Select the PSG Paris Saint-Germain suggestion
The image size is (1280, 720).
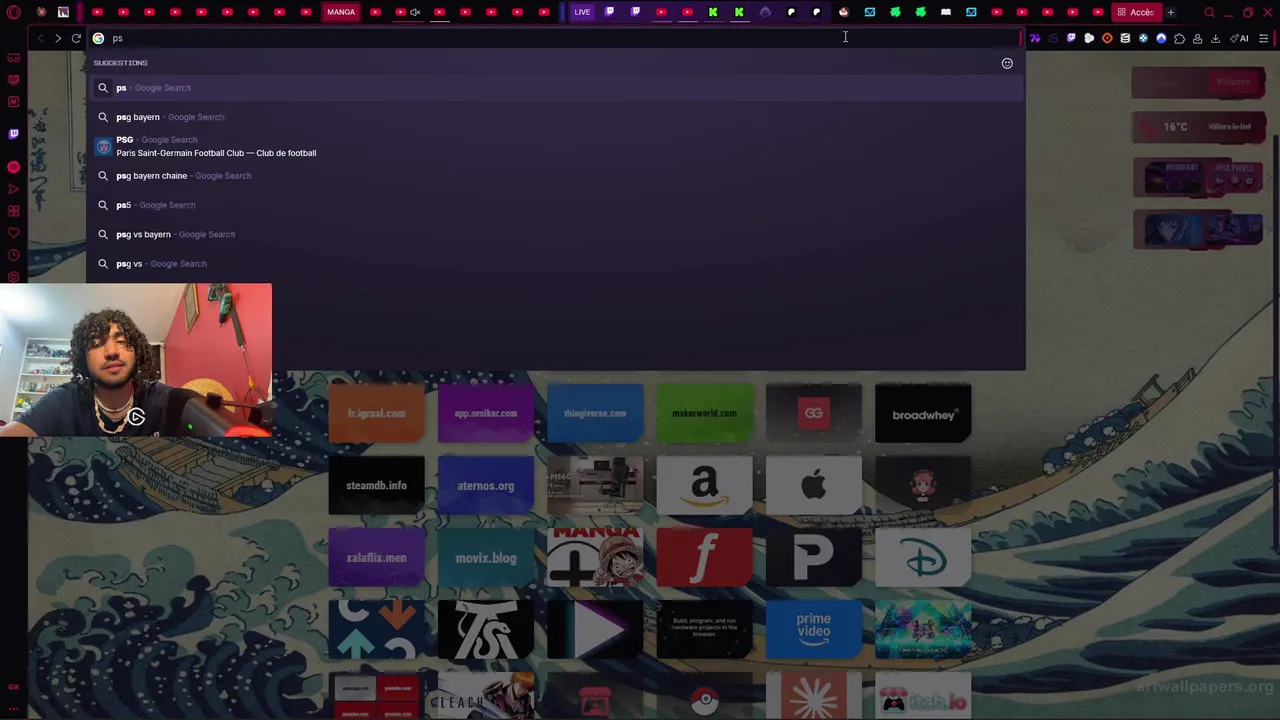pos(555,146)
